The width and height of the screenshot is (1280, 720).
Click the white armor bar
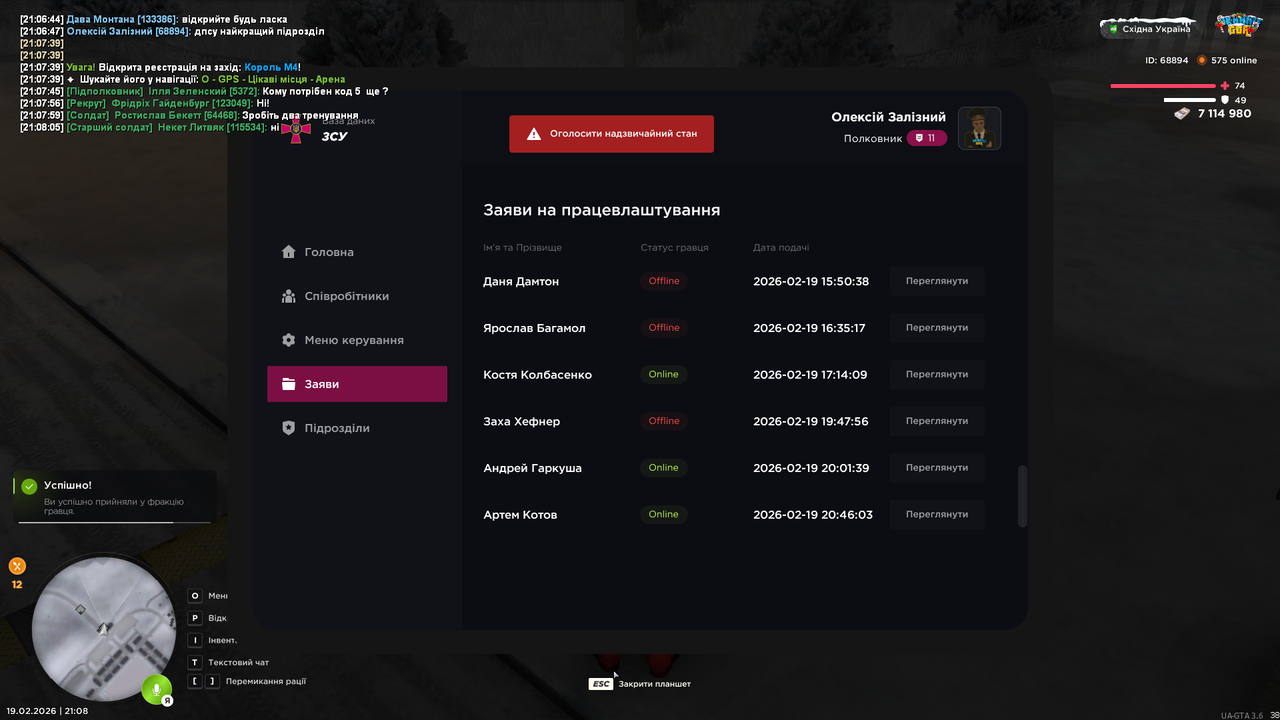point(1189,100)
